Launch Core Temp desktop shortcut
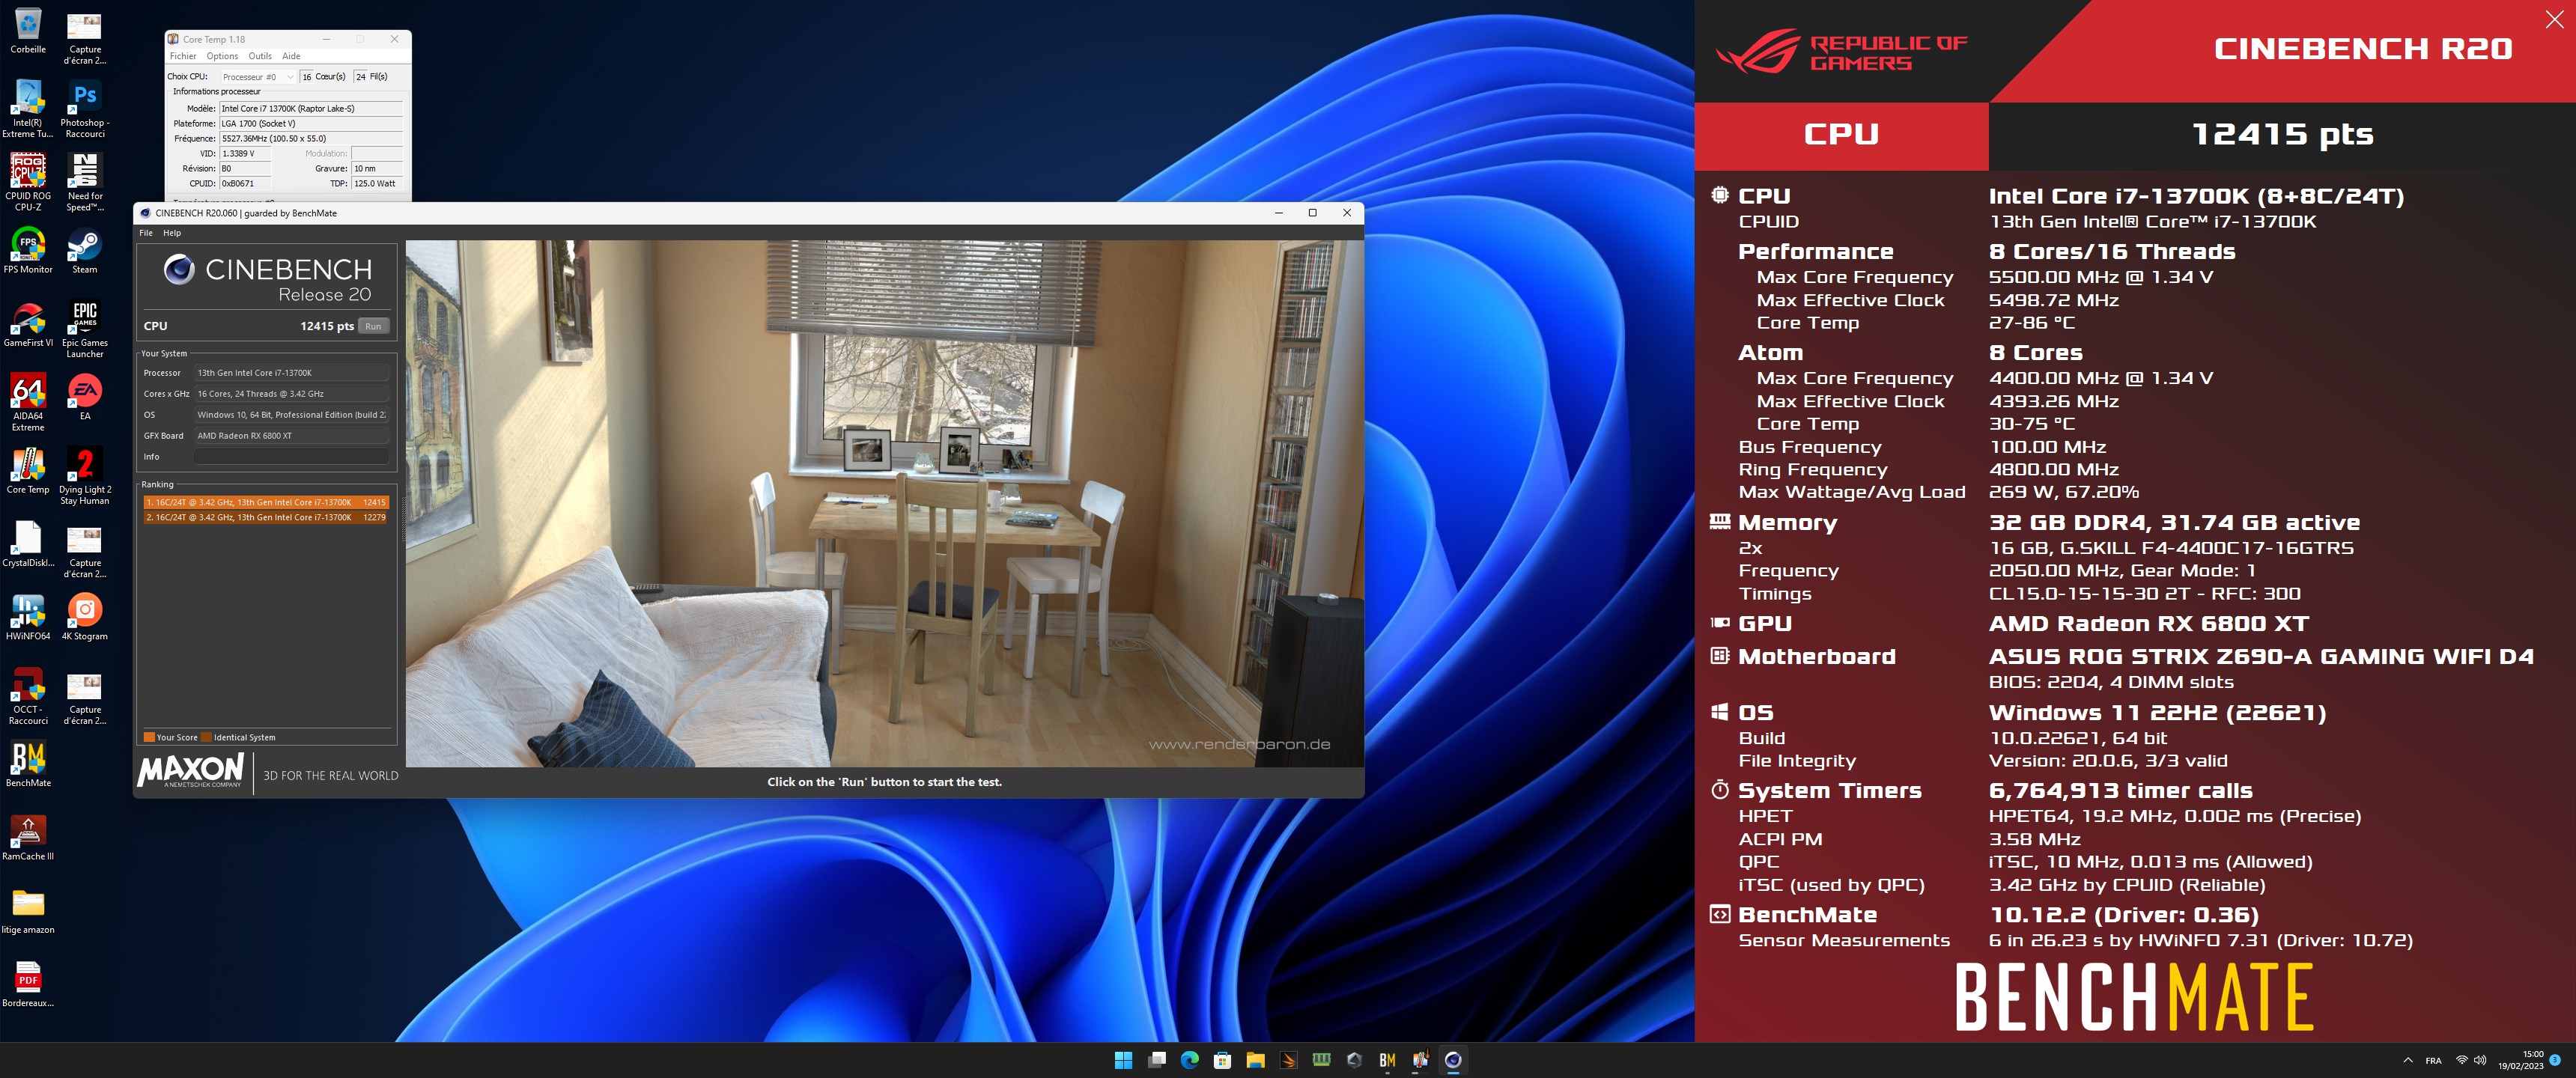The width and height of the screenshot is (2576, 1078). tap(28, 470)
